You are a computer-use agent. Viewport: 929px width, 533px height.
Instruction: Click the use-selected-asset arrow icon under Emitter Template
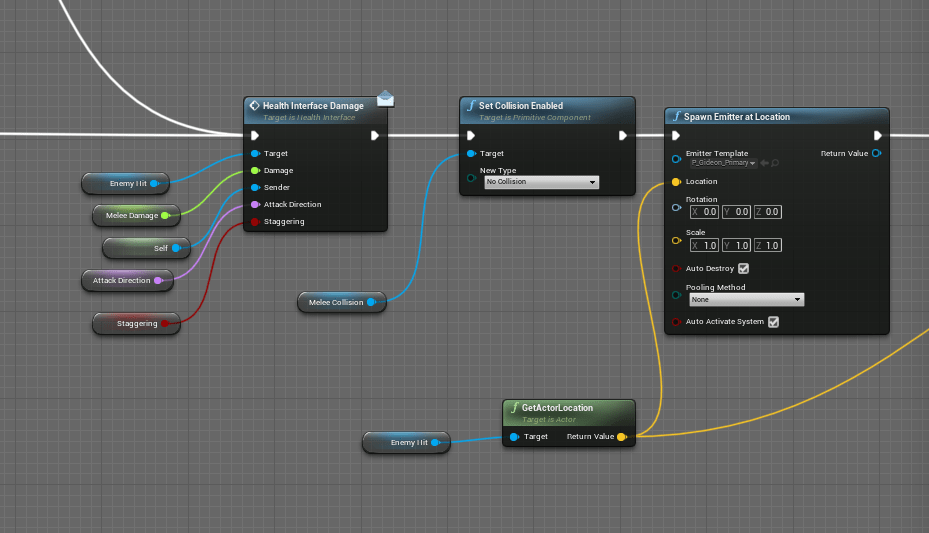[x=764, y=162]
